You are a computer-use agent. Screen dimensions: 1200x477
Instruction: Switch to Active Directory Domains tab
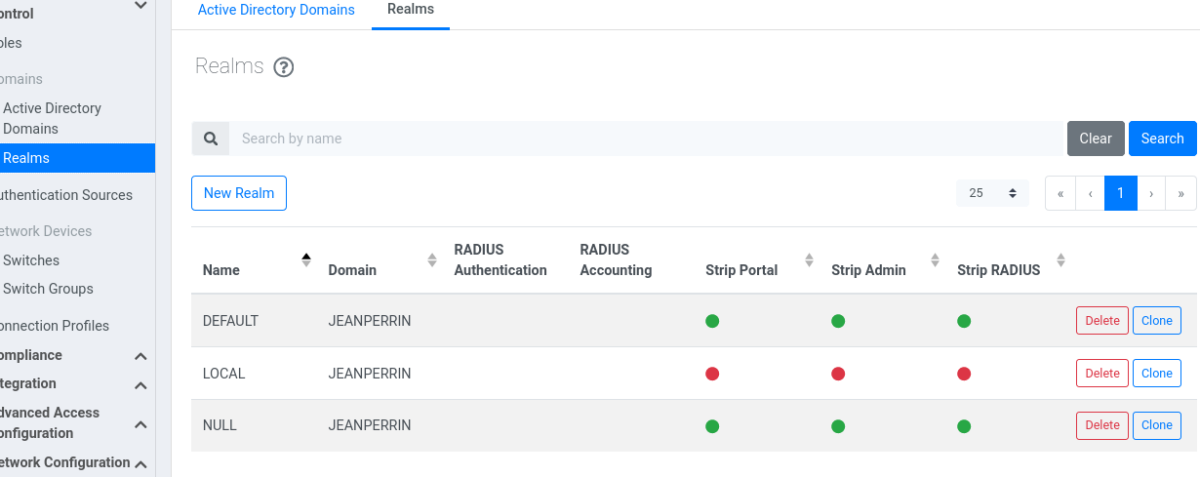[x=276, y=10]
